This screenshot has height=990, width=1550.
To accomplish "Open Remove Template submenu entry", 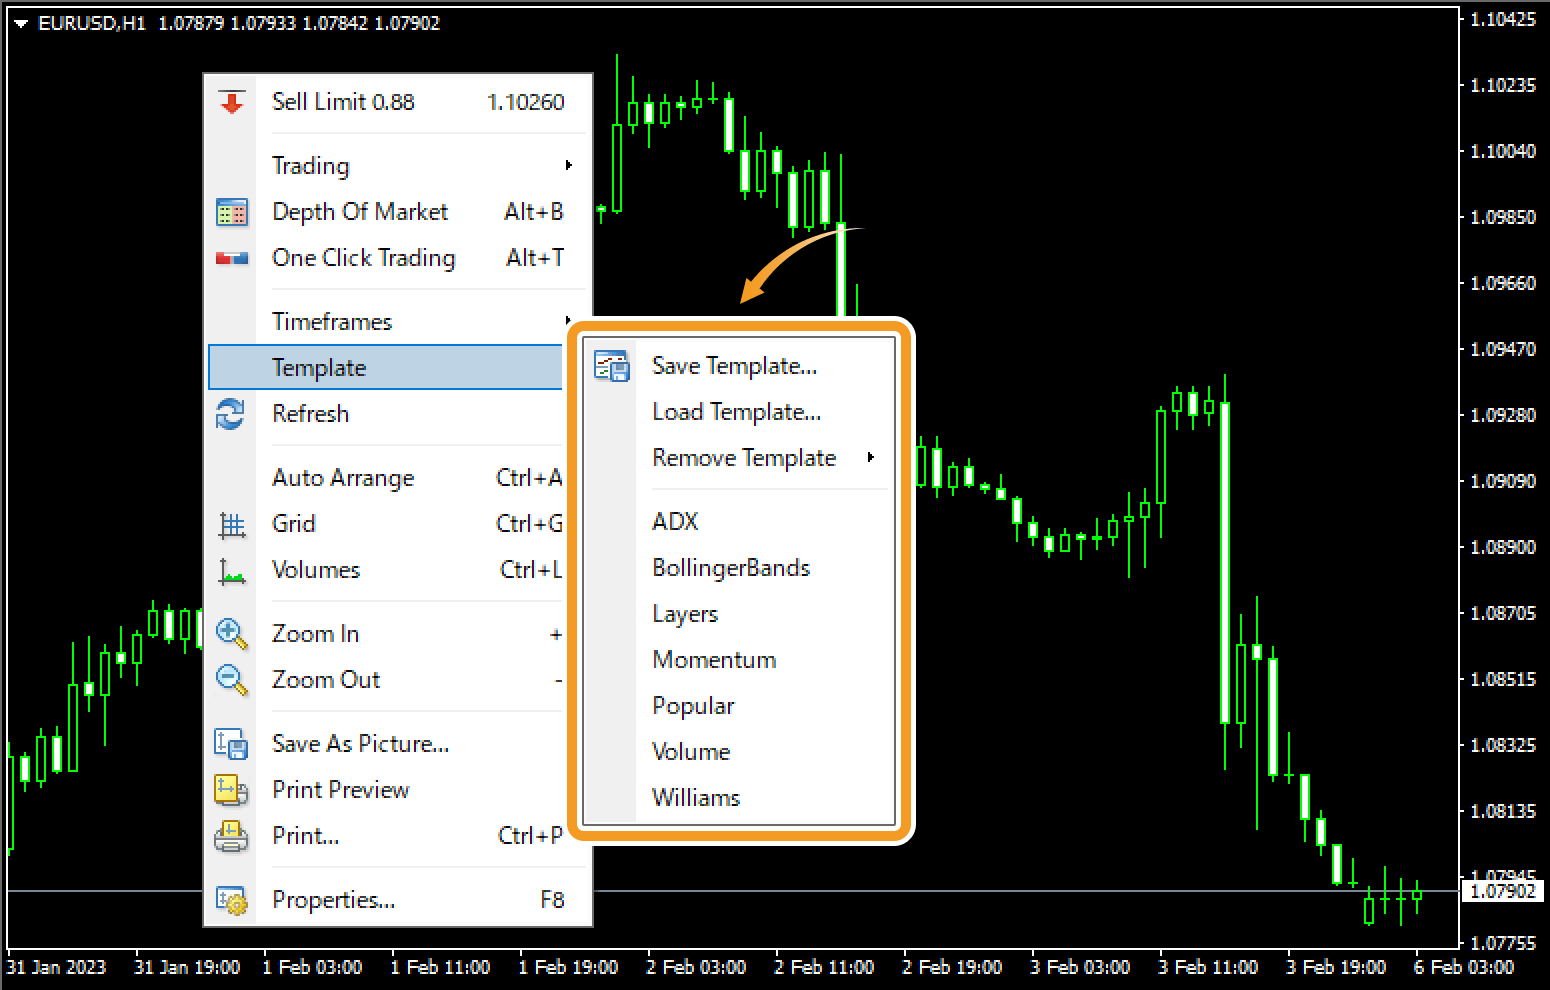I will point(739,458).
